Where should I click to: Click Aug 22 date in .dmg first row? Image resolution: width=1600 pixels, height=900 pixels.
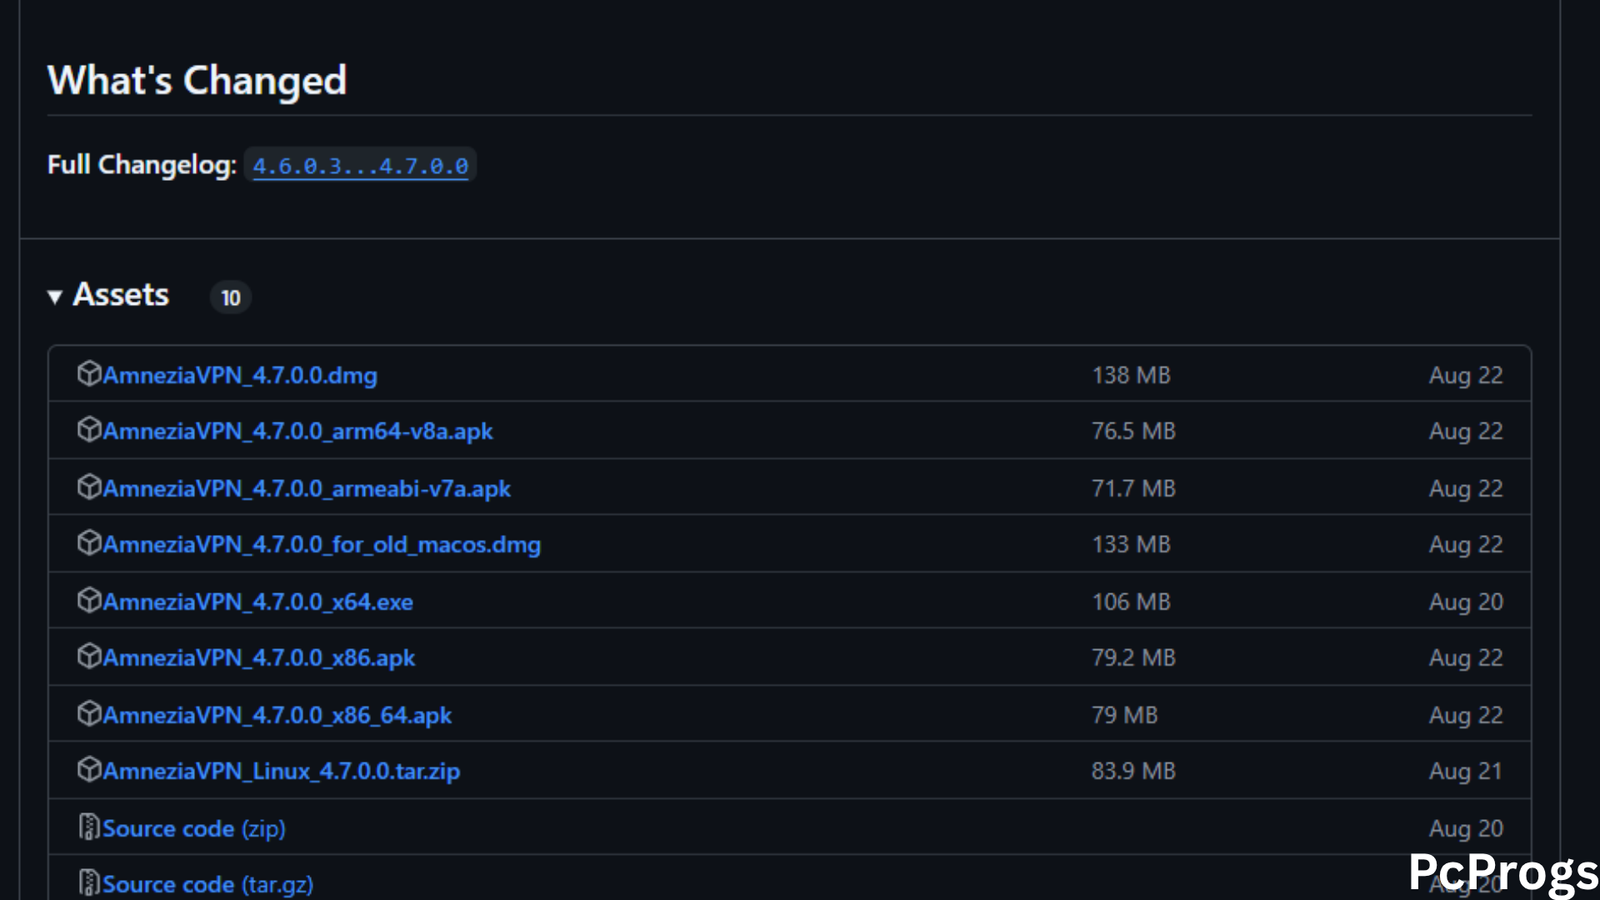pyautogui.click(x=1466, y=375)
